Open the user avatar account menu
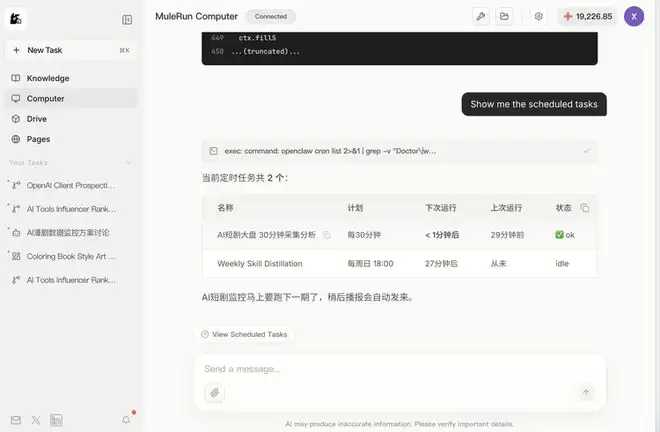 (x=633, y=16)
